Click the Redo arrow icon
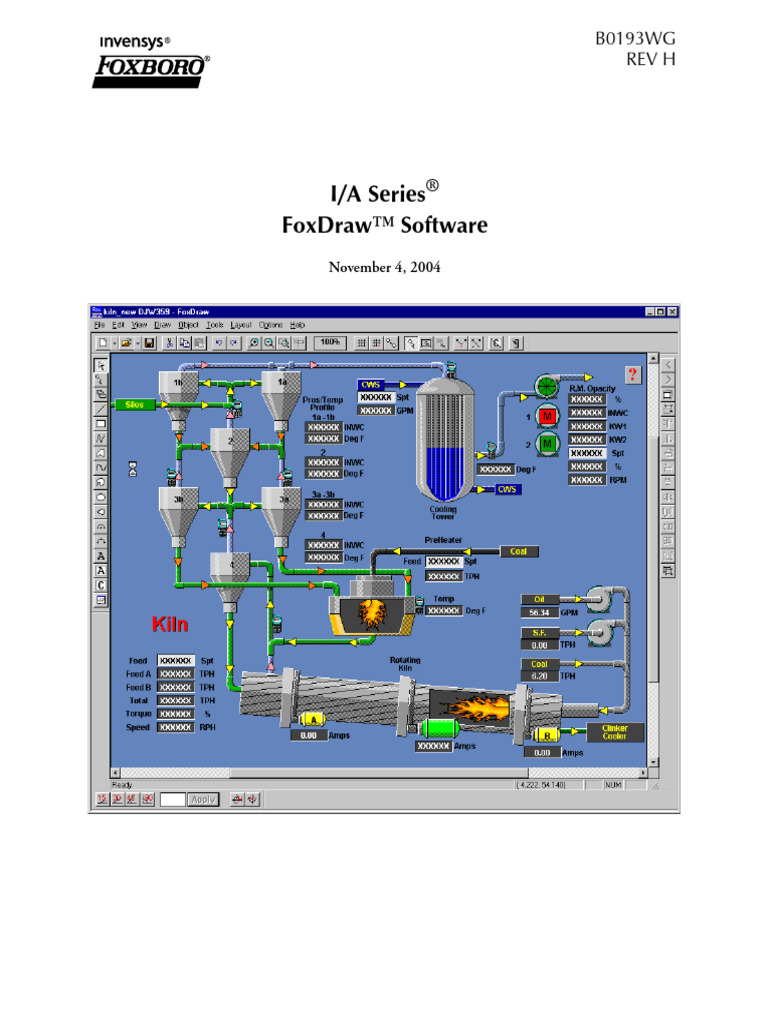The width and height of the screenshot is (768, 1024). click(234, 342)
